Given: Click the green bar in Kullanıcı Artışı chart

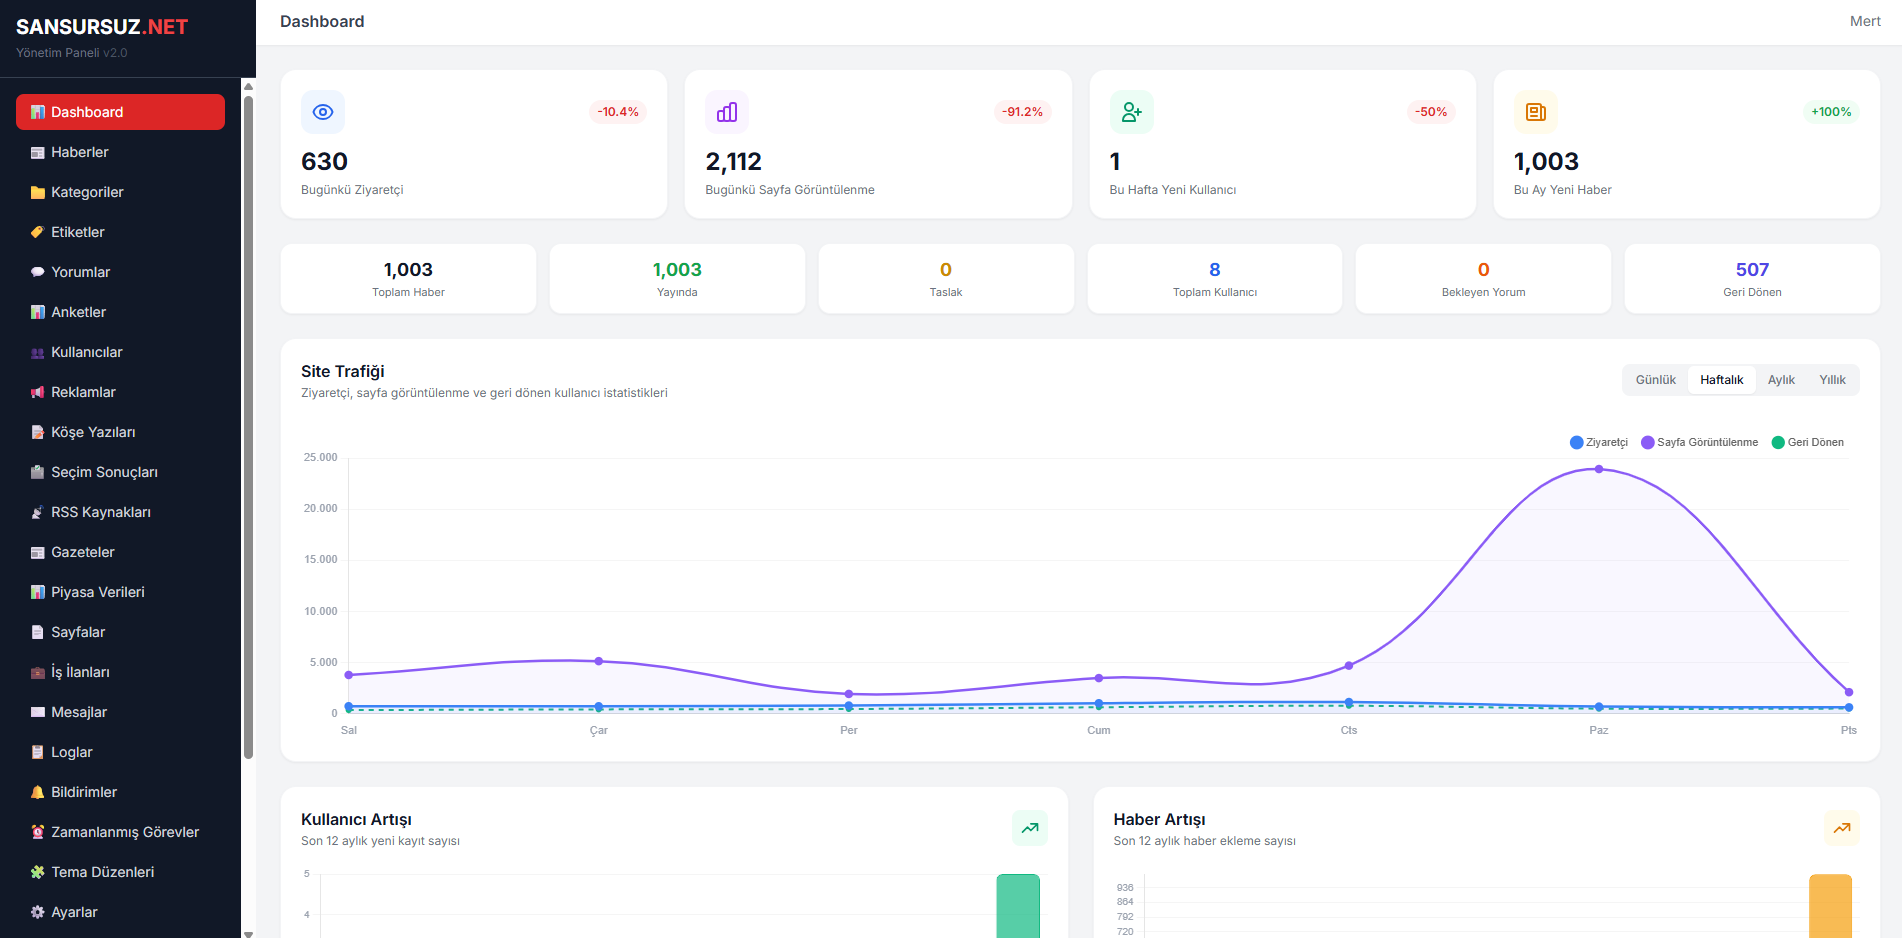Looking at the screenshot, I should (1018, 906).
